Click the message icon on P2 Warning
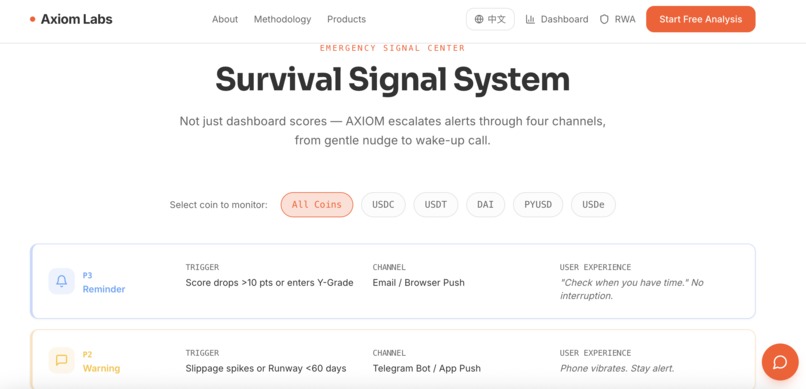Screen dimensions: 806x389 point(62,360)
